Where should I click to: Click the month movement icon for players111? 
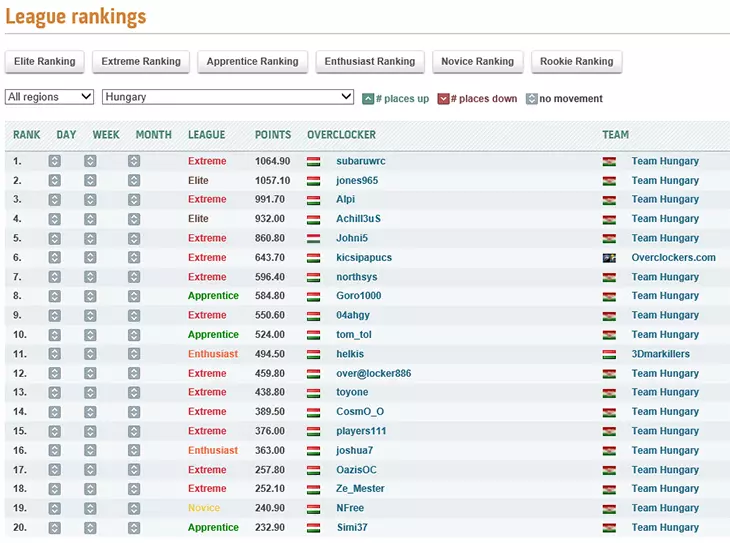(134, 431)
